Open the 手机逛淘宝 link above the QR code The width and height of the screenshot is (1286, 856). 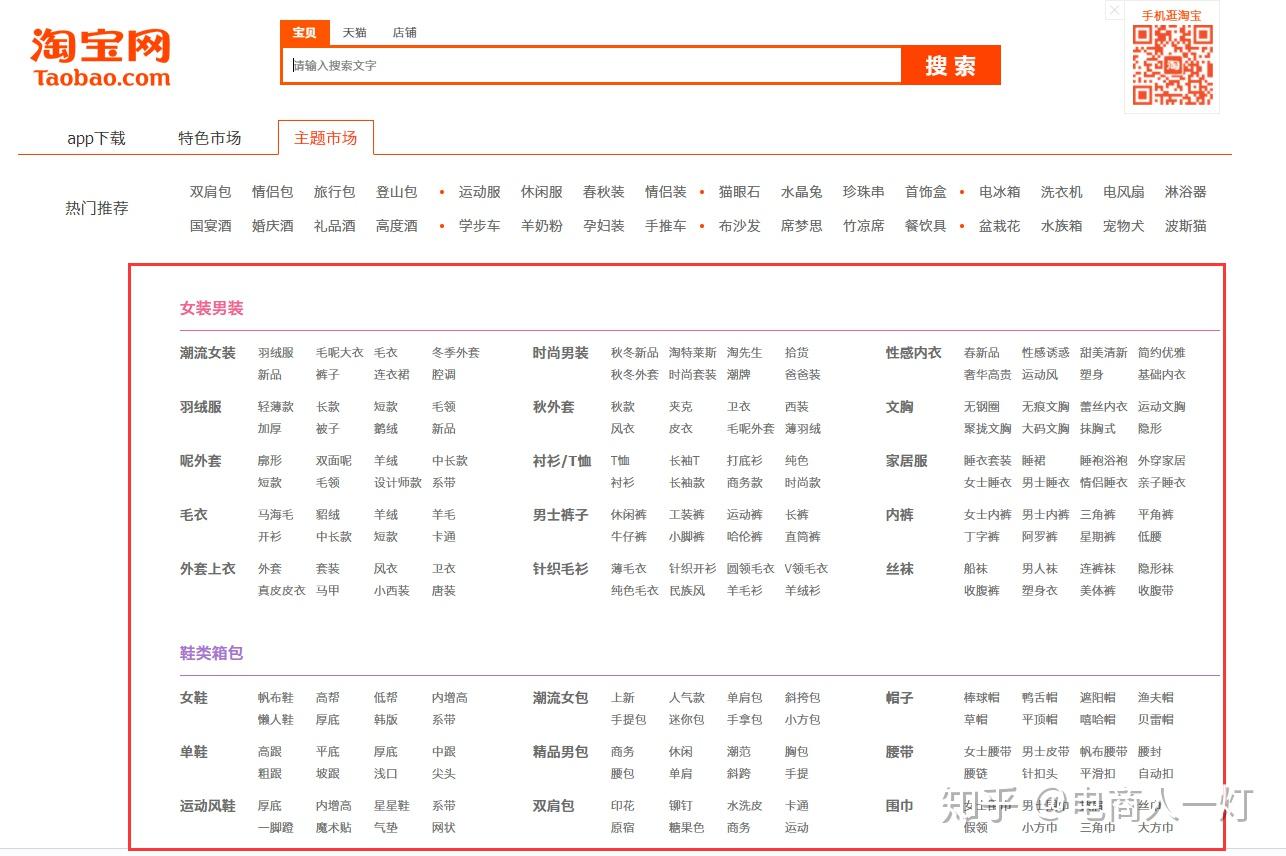coord(1172,15)
